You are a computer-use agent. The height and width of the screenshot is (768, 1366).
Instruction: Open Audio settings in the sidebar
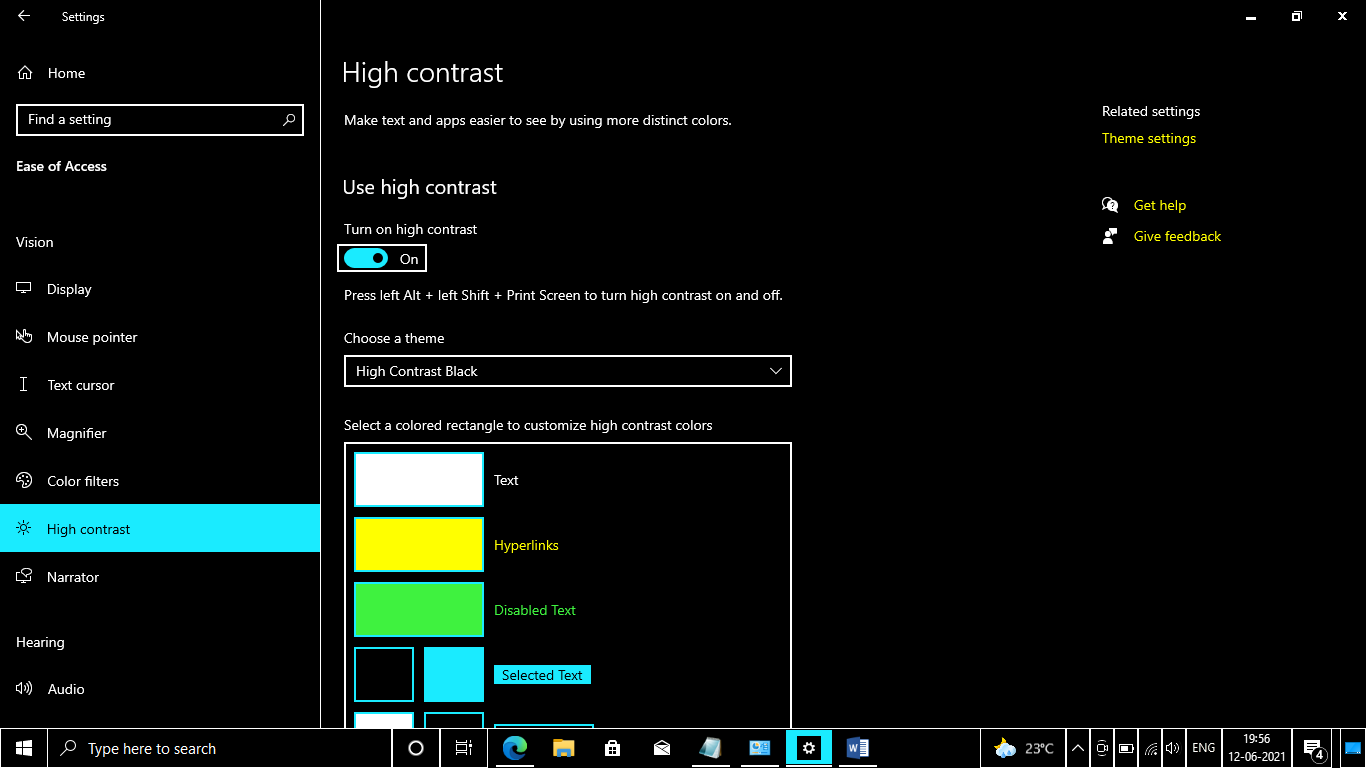[160, 689]
